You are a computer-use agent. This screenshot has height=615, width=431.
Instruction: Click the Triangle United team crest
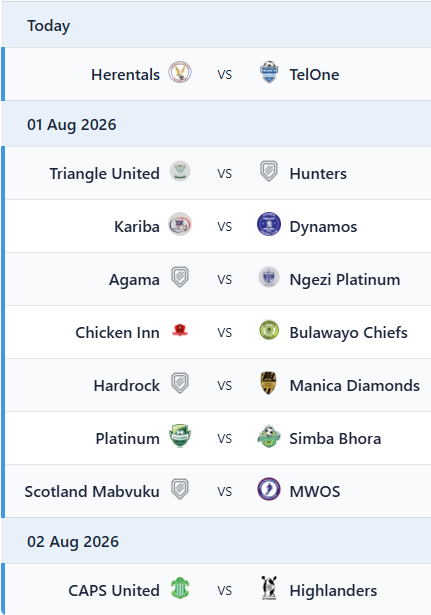pos(180,171)
